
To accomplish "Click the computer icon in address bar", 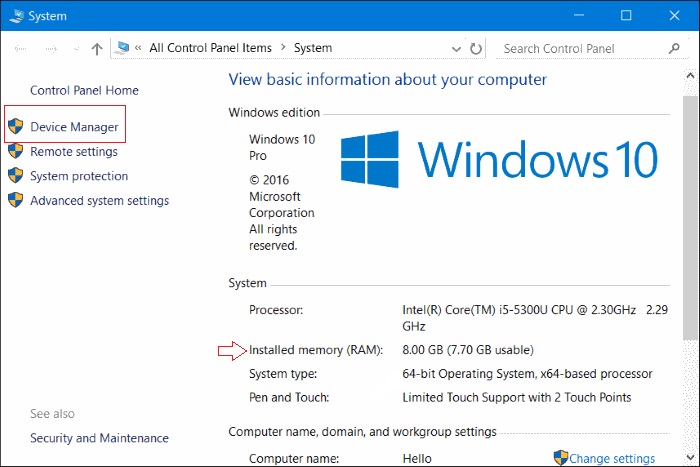I will [x=121, y=48].
